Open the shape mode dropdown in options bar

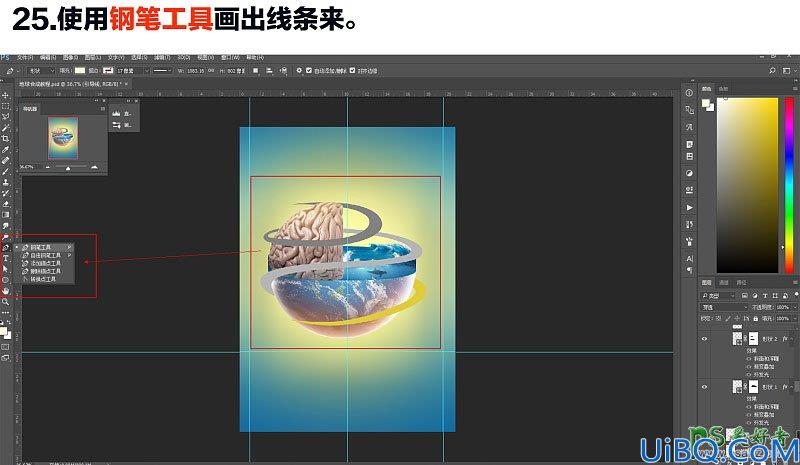coord(40,70)
